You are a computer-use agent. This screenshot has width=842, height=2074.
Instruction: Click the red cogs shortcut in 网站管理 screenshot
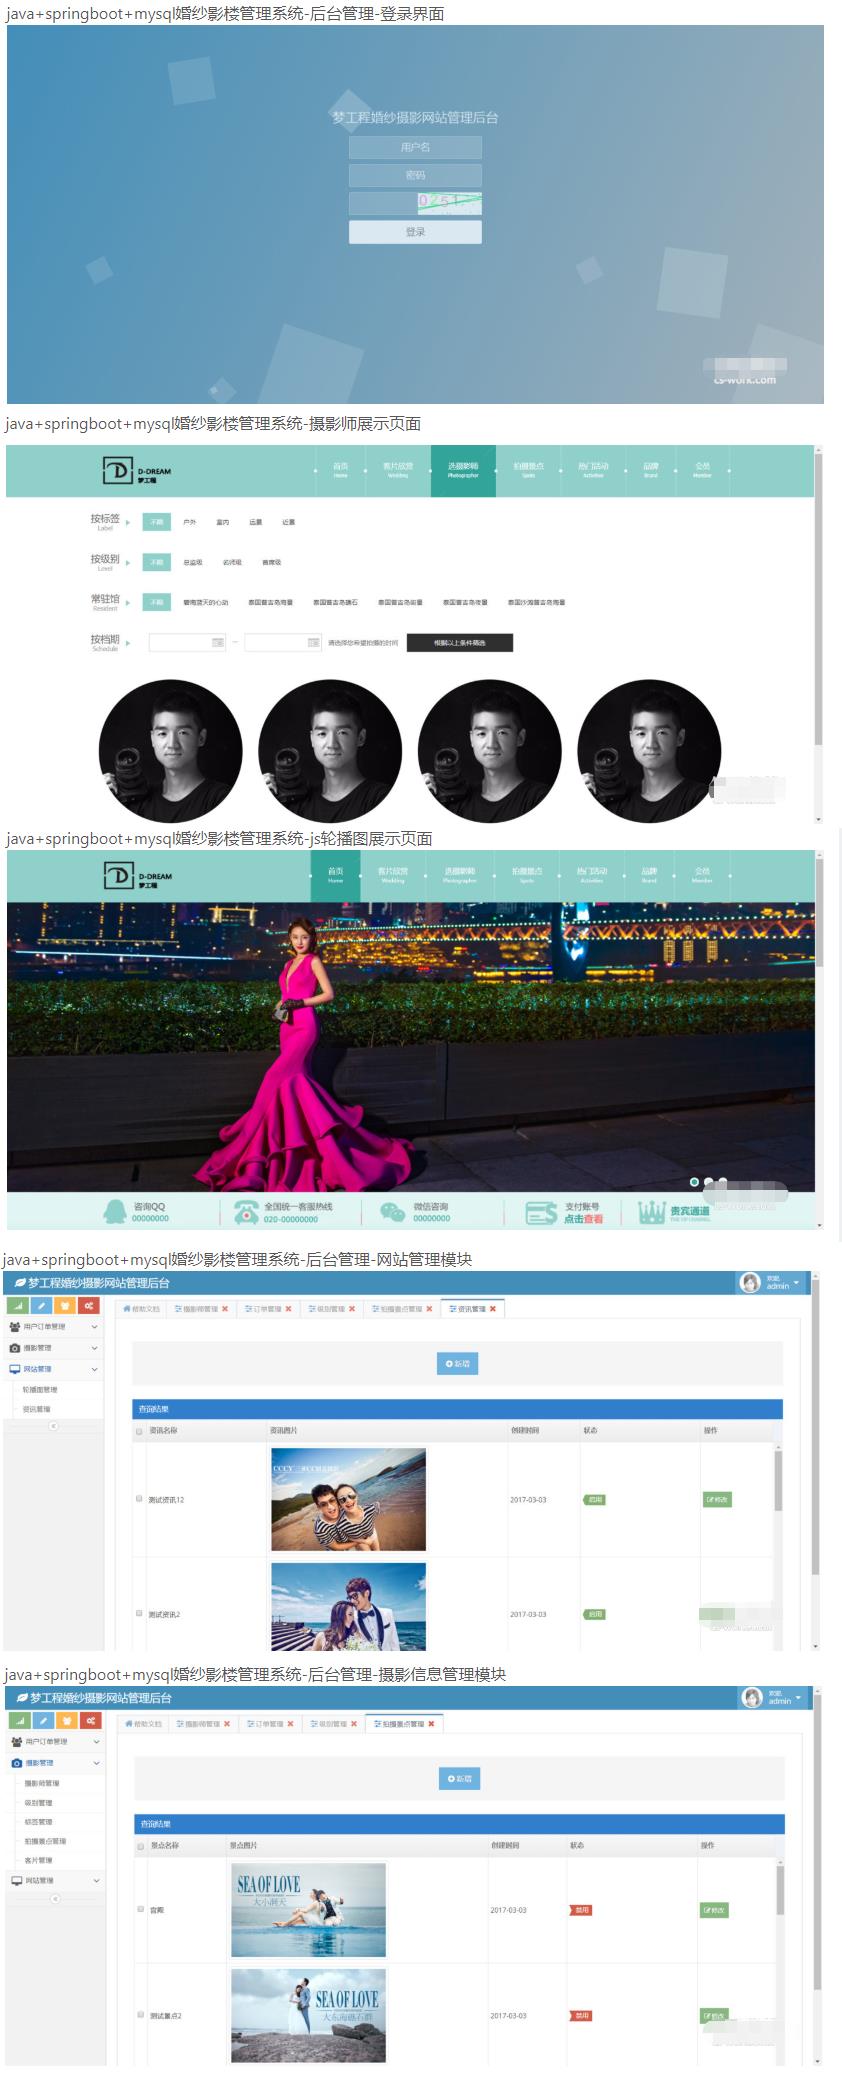(x=89, y=1305)
